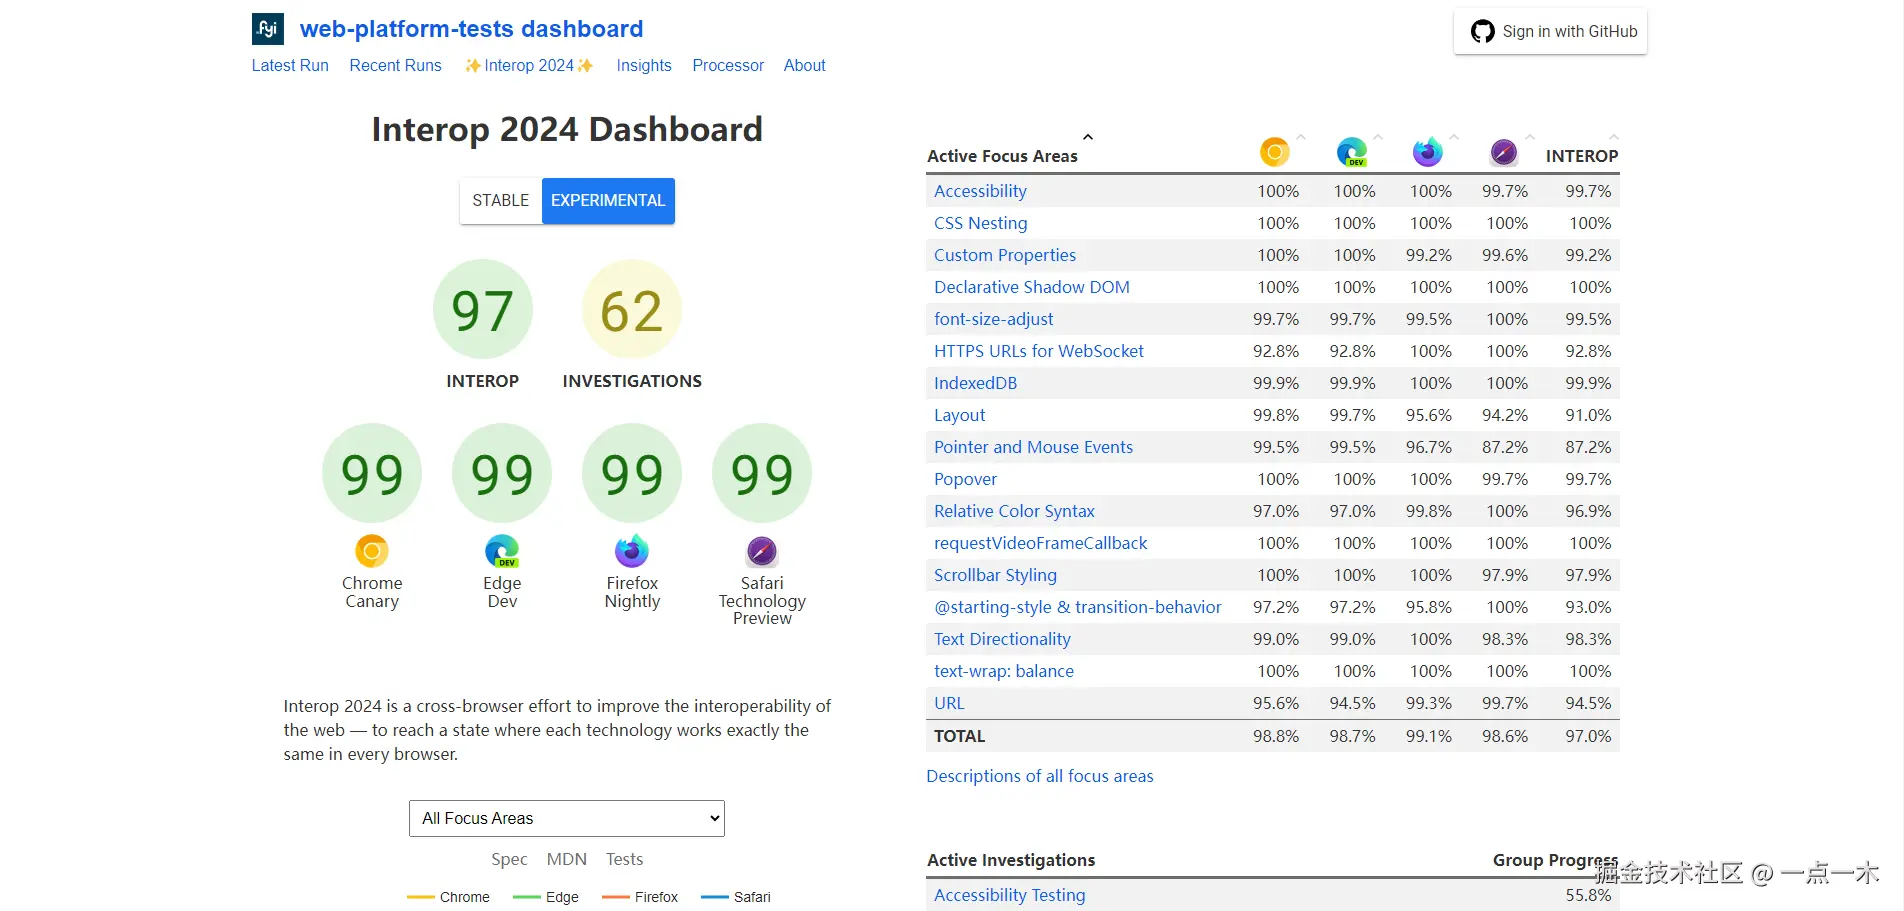Viewport: 1904px width, 911px height.
Task: Click the Edge Dev icon below its score
Action: pyautogui.click(x=502, y=551)
